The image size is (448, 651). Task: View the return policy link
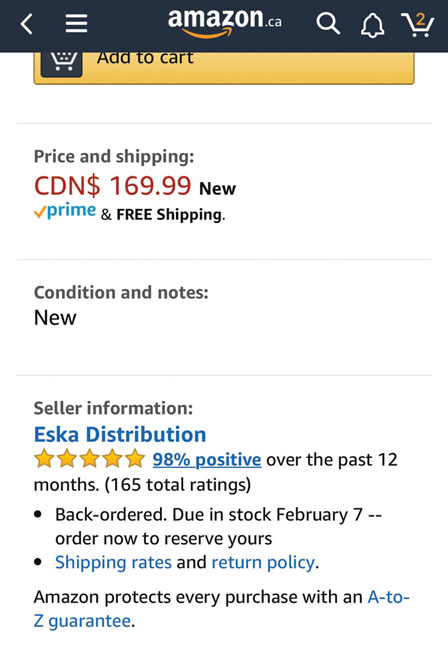click(264, 563)
